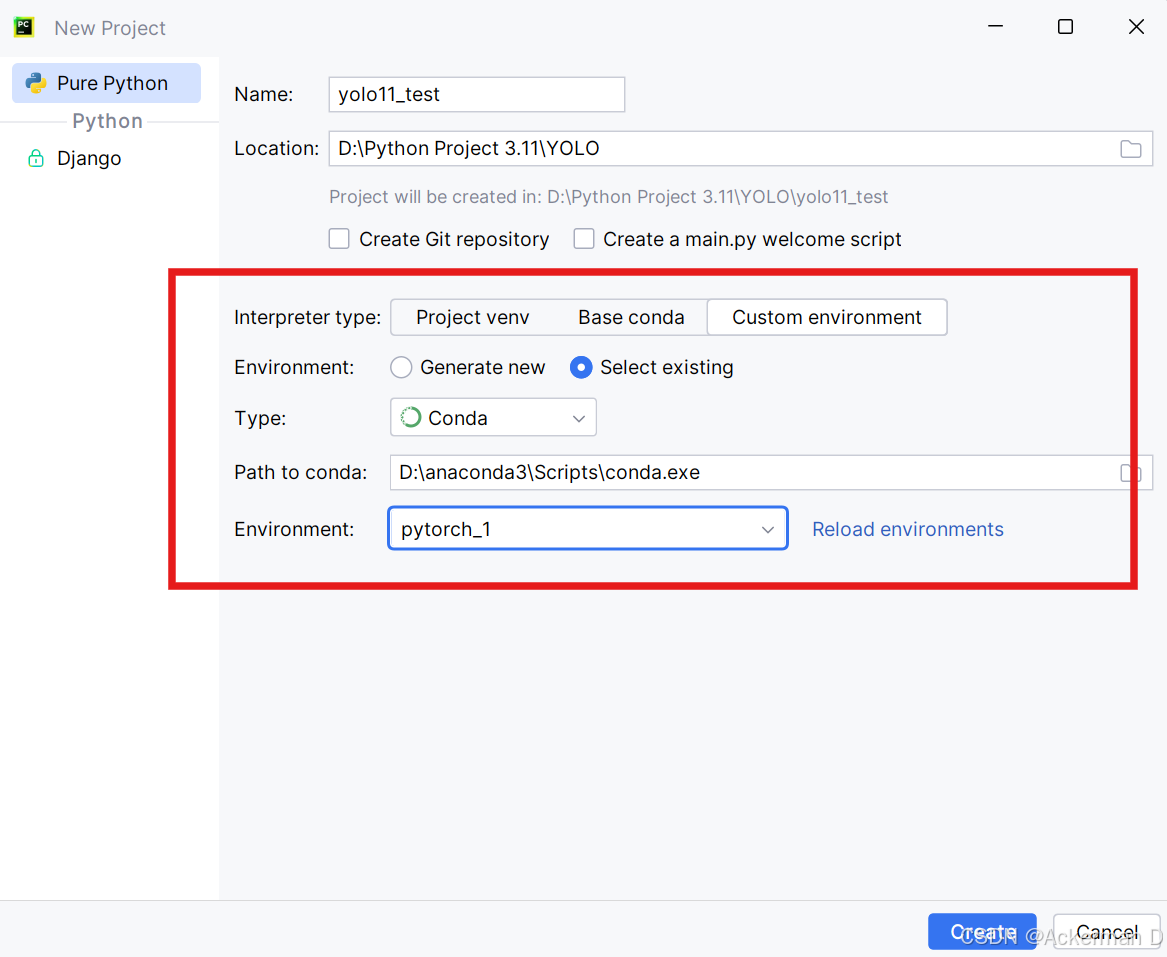The height and width of the screenshot is (957, 1167).
Task: Browse for Location using folder icon
Action: pyautogui.click(x=1131, y=149)
